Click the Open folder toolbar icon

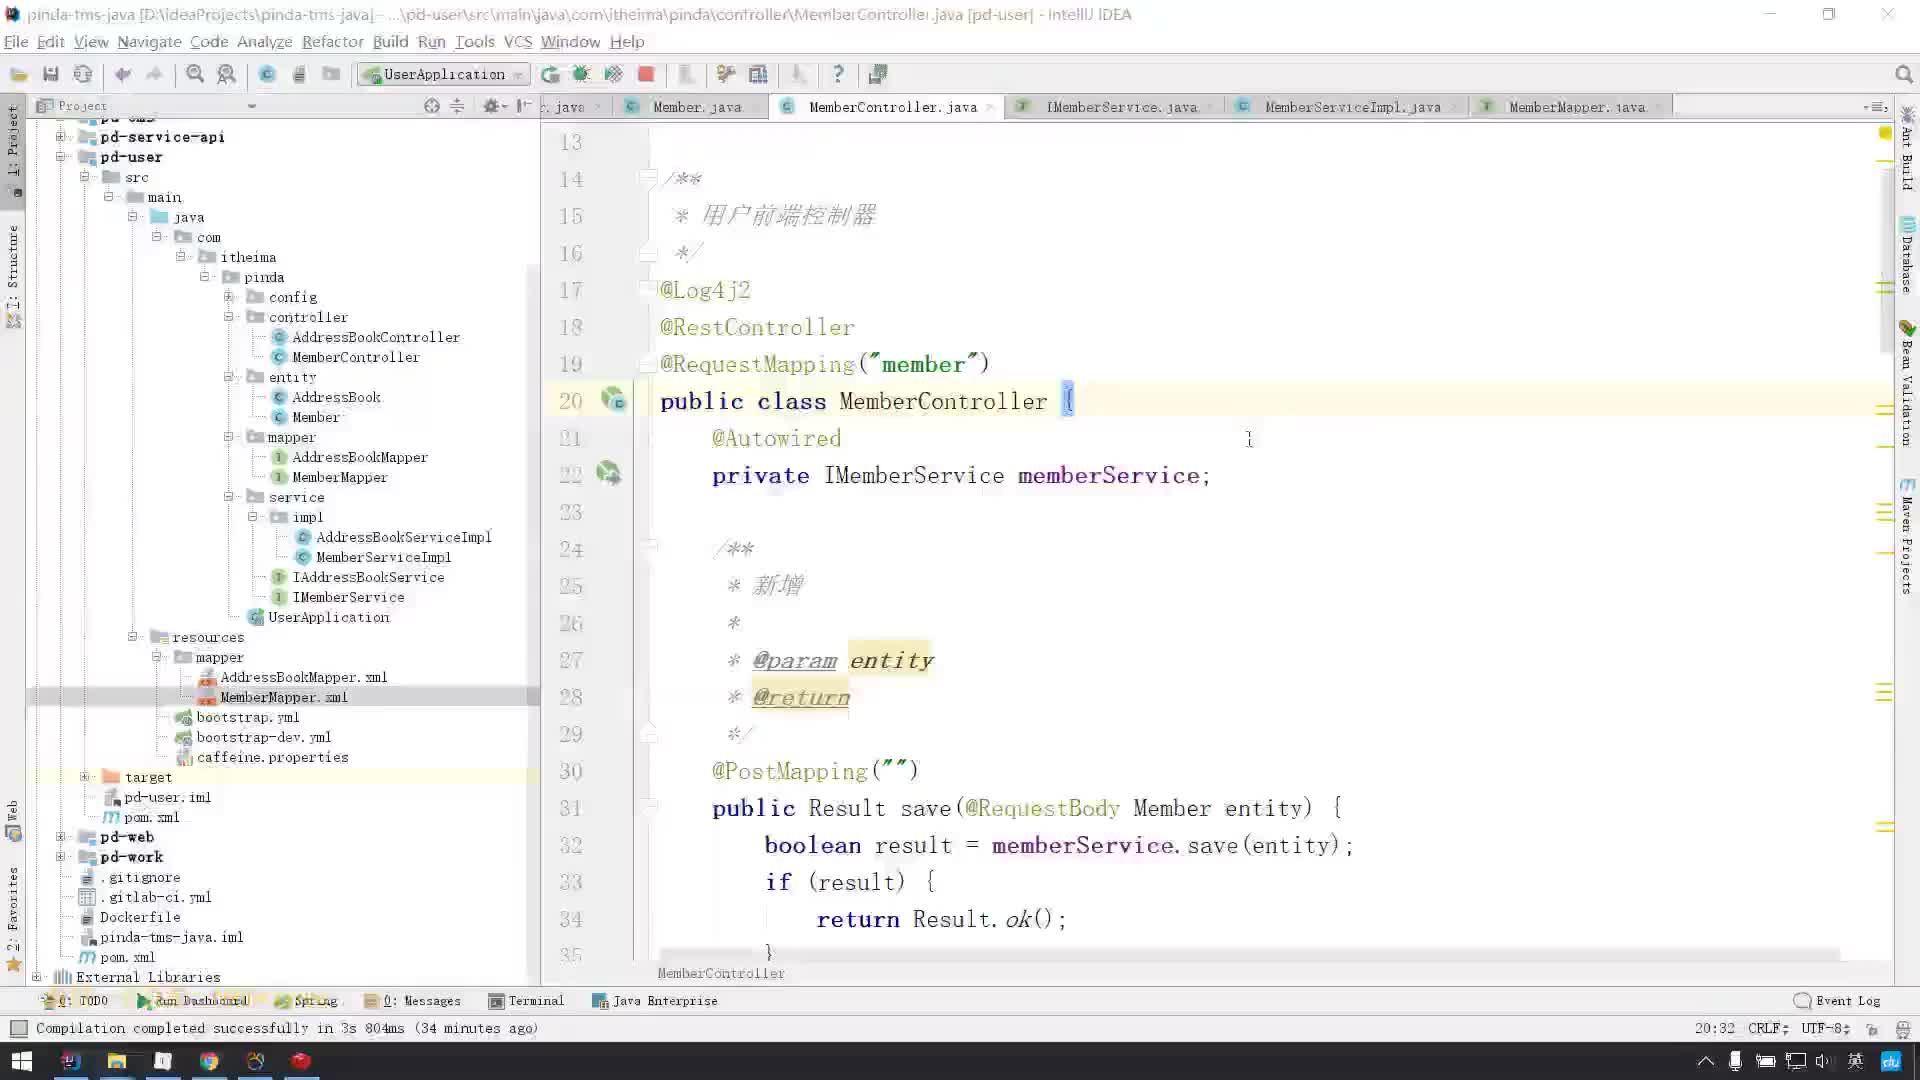click(19, 74)
